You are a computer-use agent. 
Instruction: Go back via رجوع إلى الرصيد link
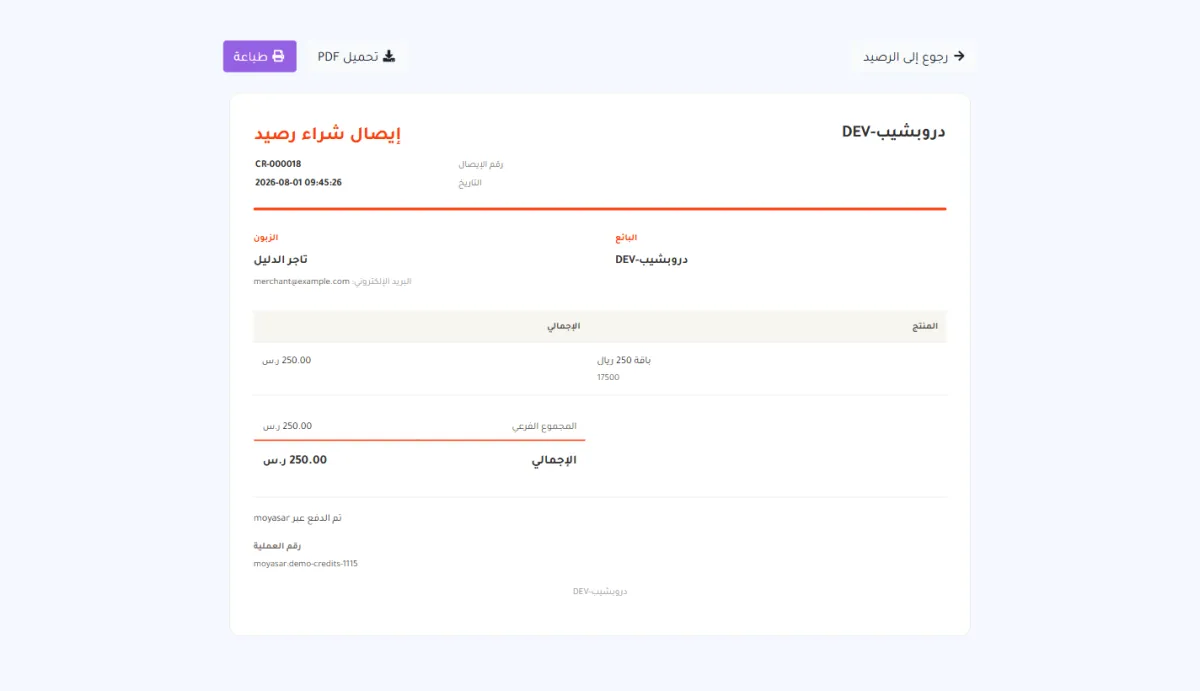click(x=914, y=56)
